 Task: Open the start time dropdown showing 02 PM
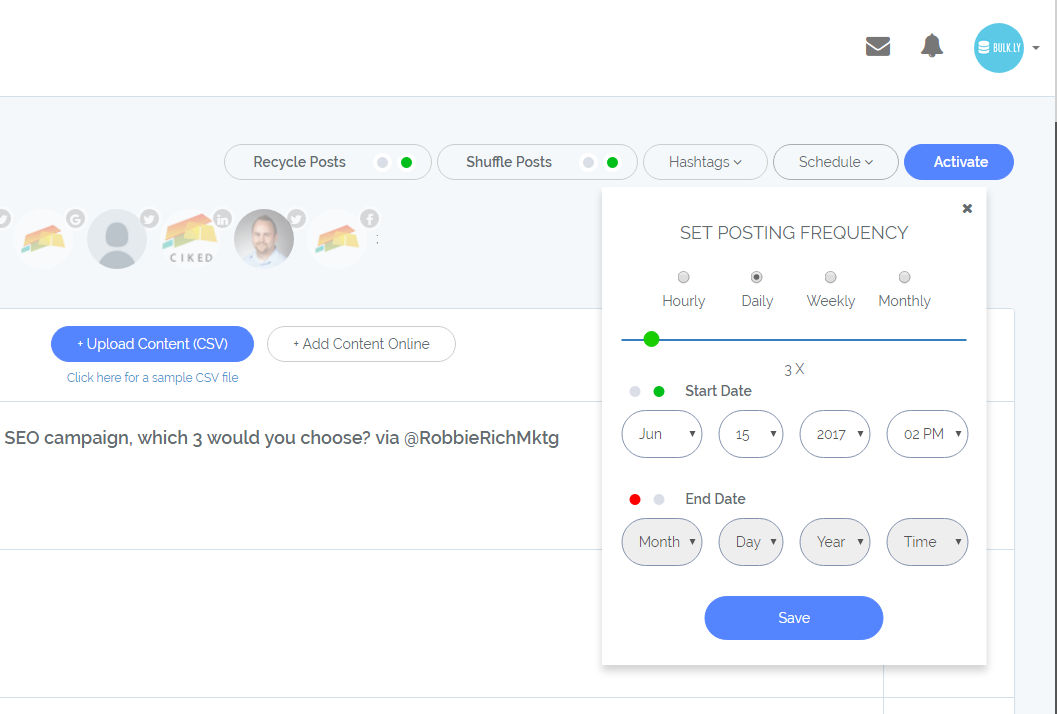tap(927, 434)
